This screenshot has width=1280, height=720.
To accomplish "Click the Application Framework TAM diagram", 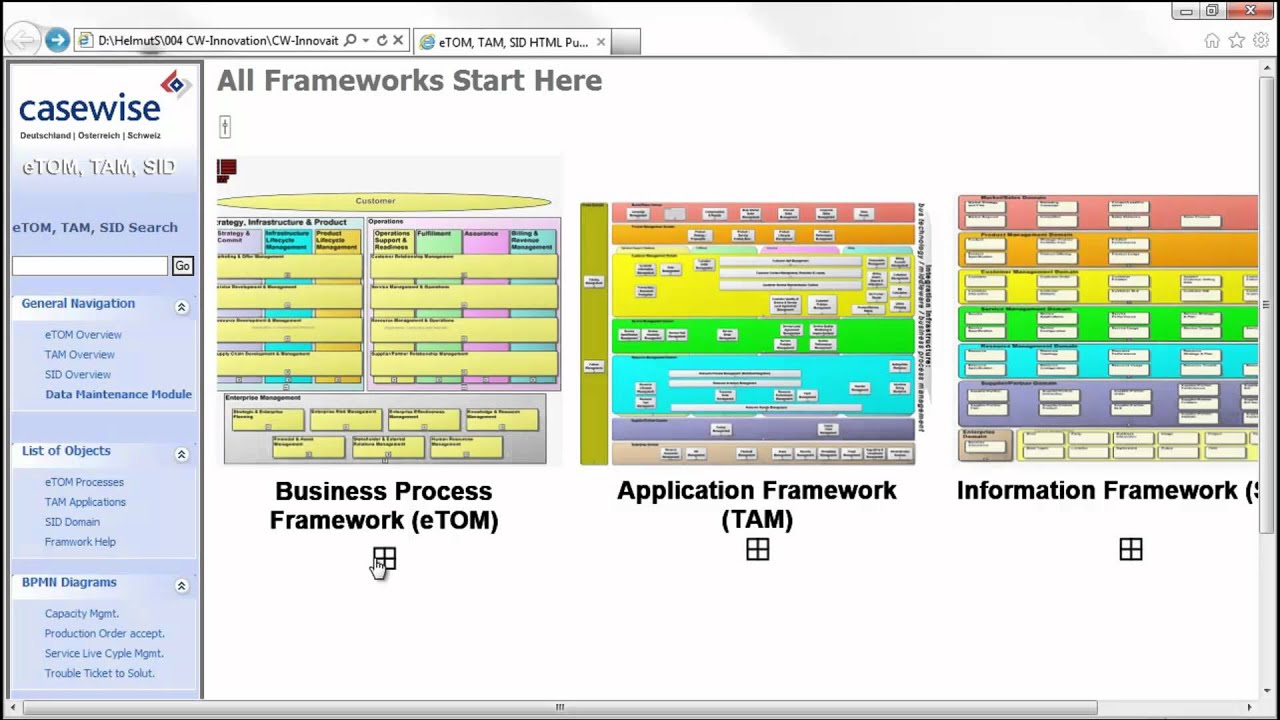I will pos(754,333).
